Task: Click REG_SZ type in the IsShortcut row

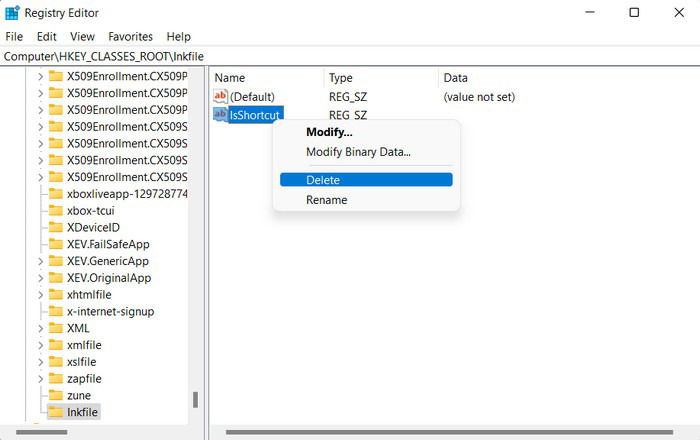Action: (348, 115)
